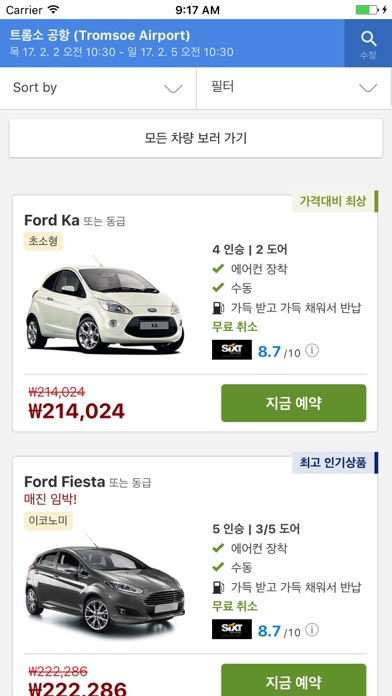This screenshot has width=392, height=696.
Task: Tap fuel pump icon on Ford Fiesta card
Action: tap(218, 587)
